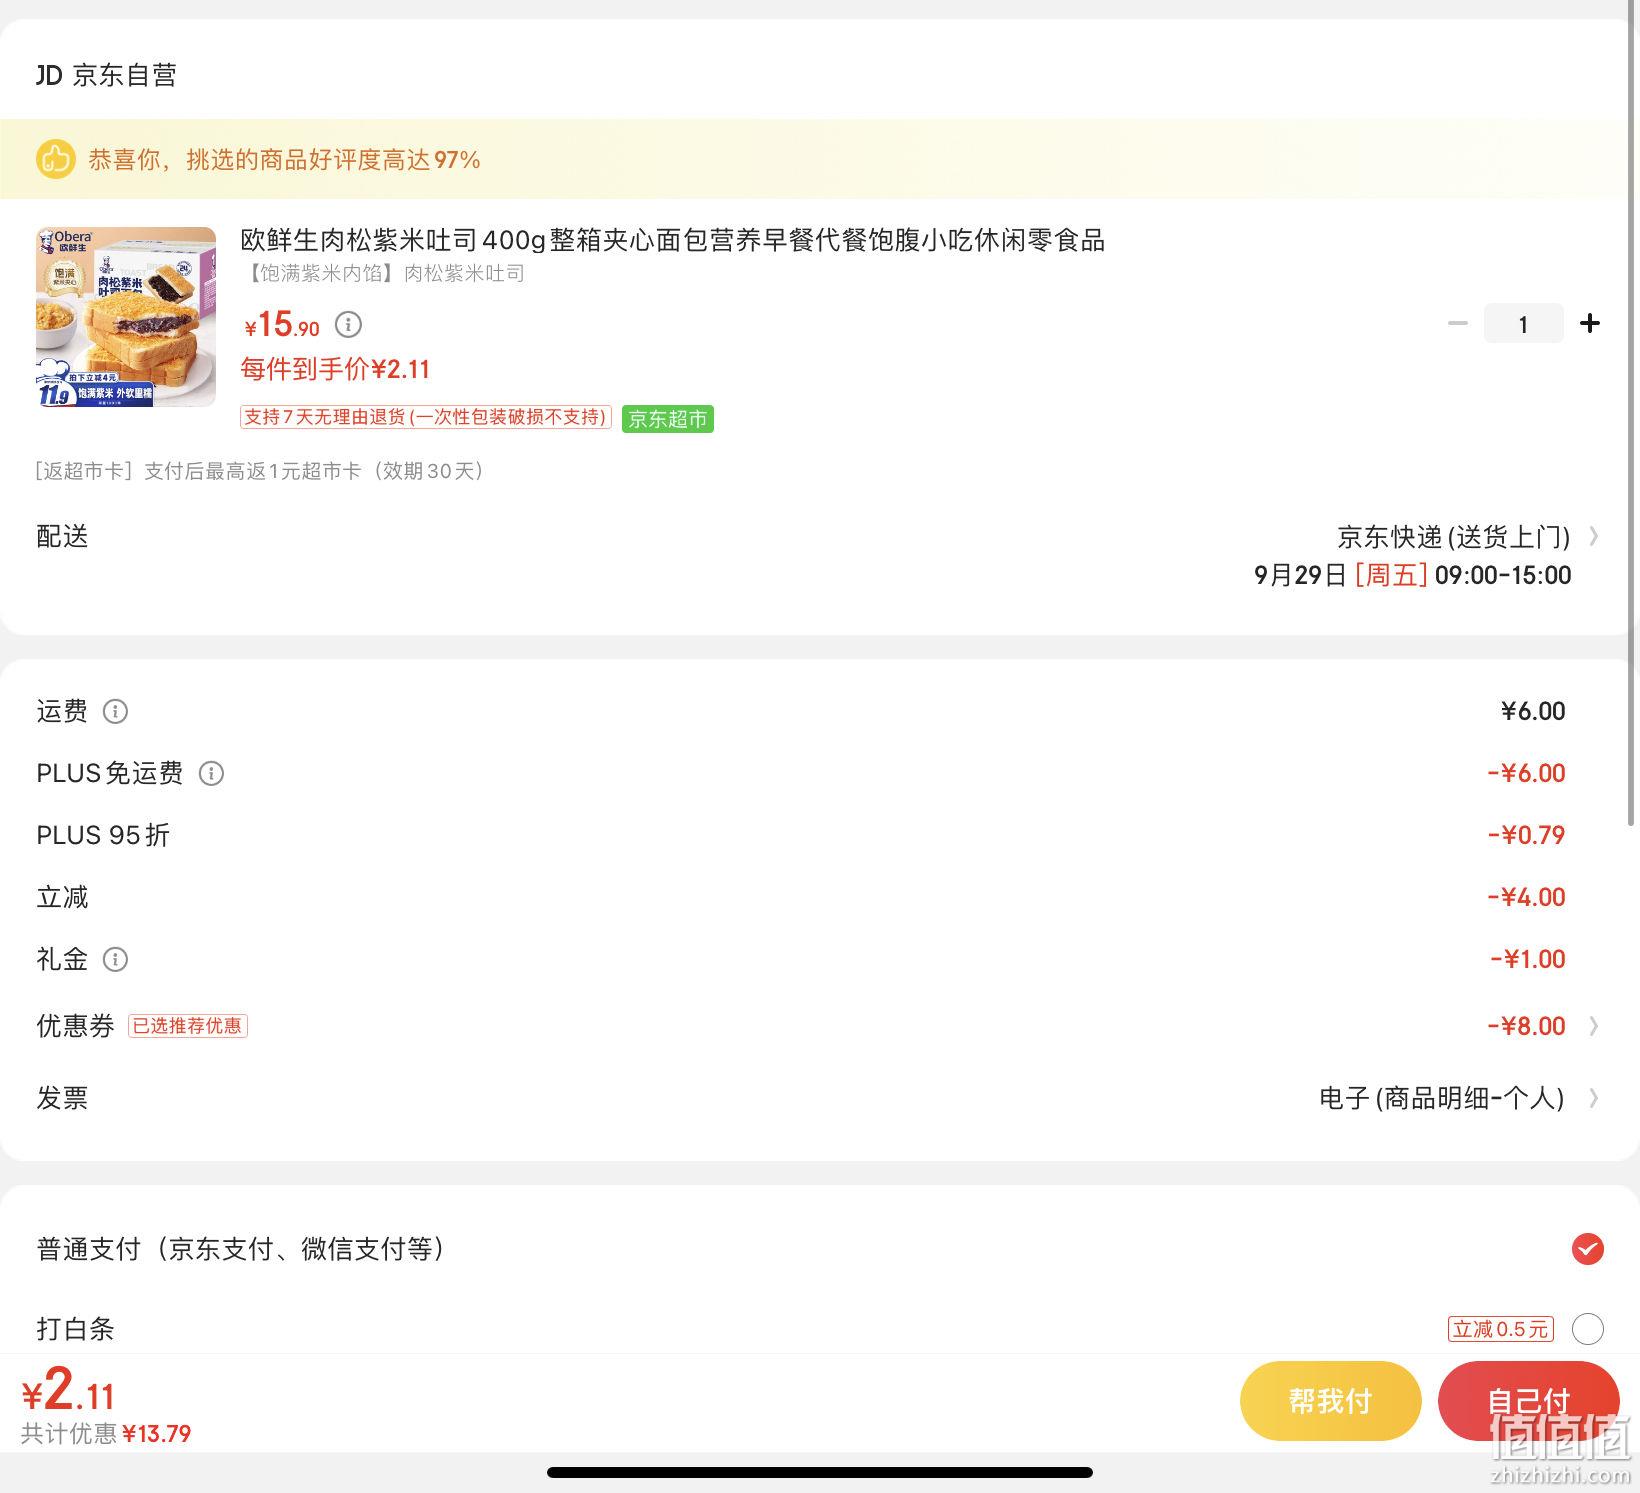
Task: Click 京东快递(送货上门) delivery method
Action: pyautogui.click(x=1453, y=537)
